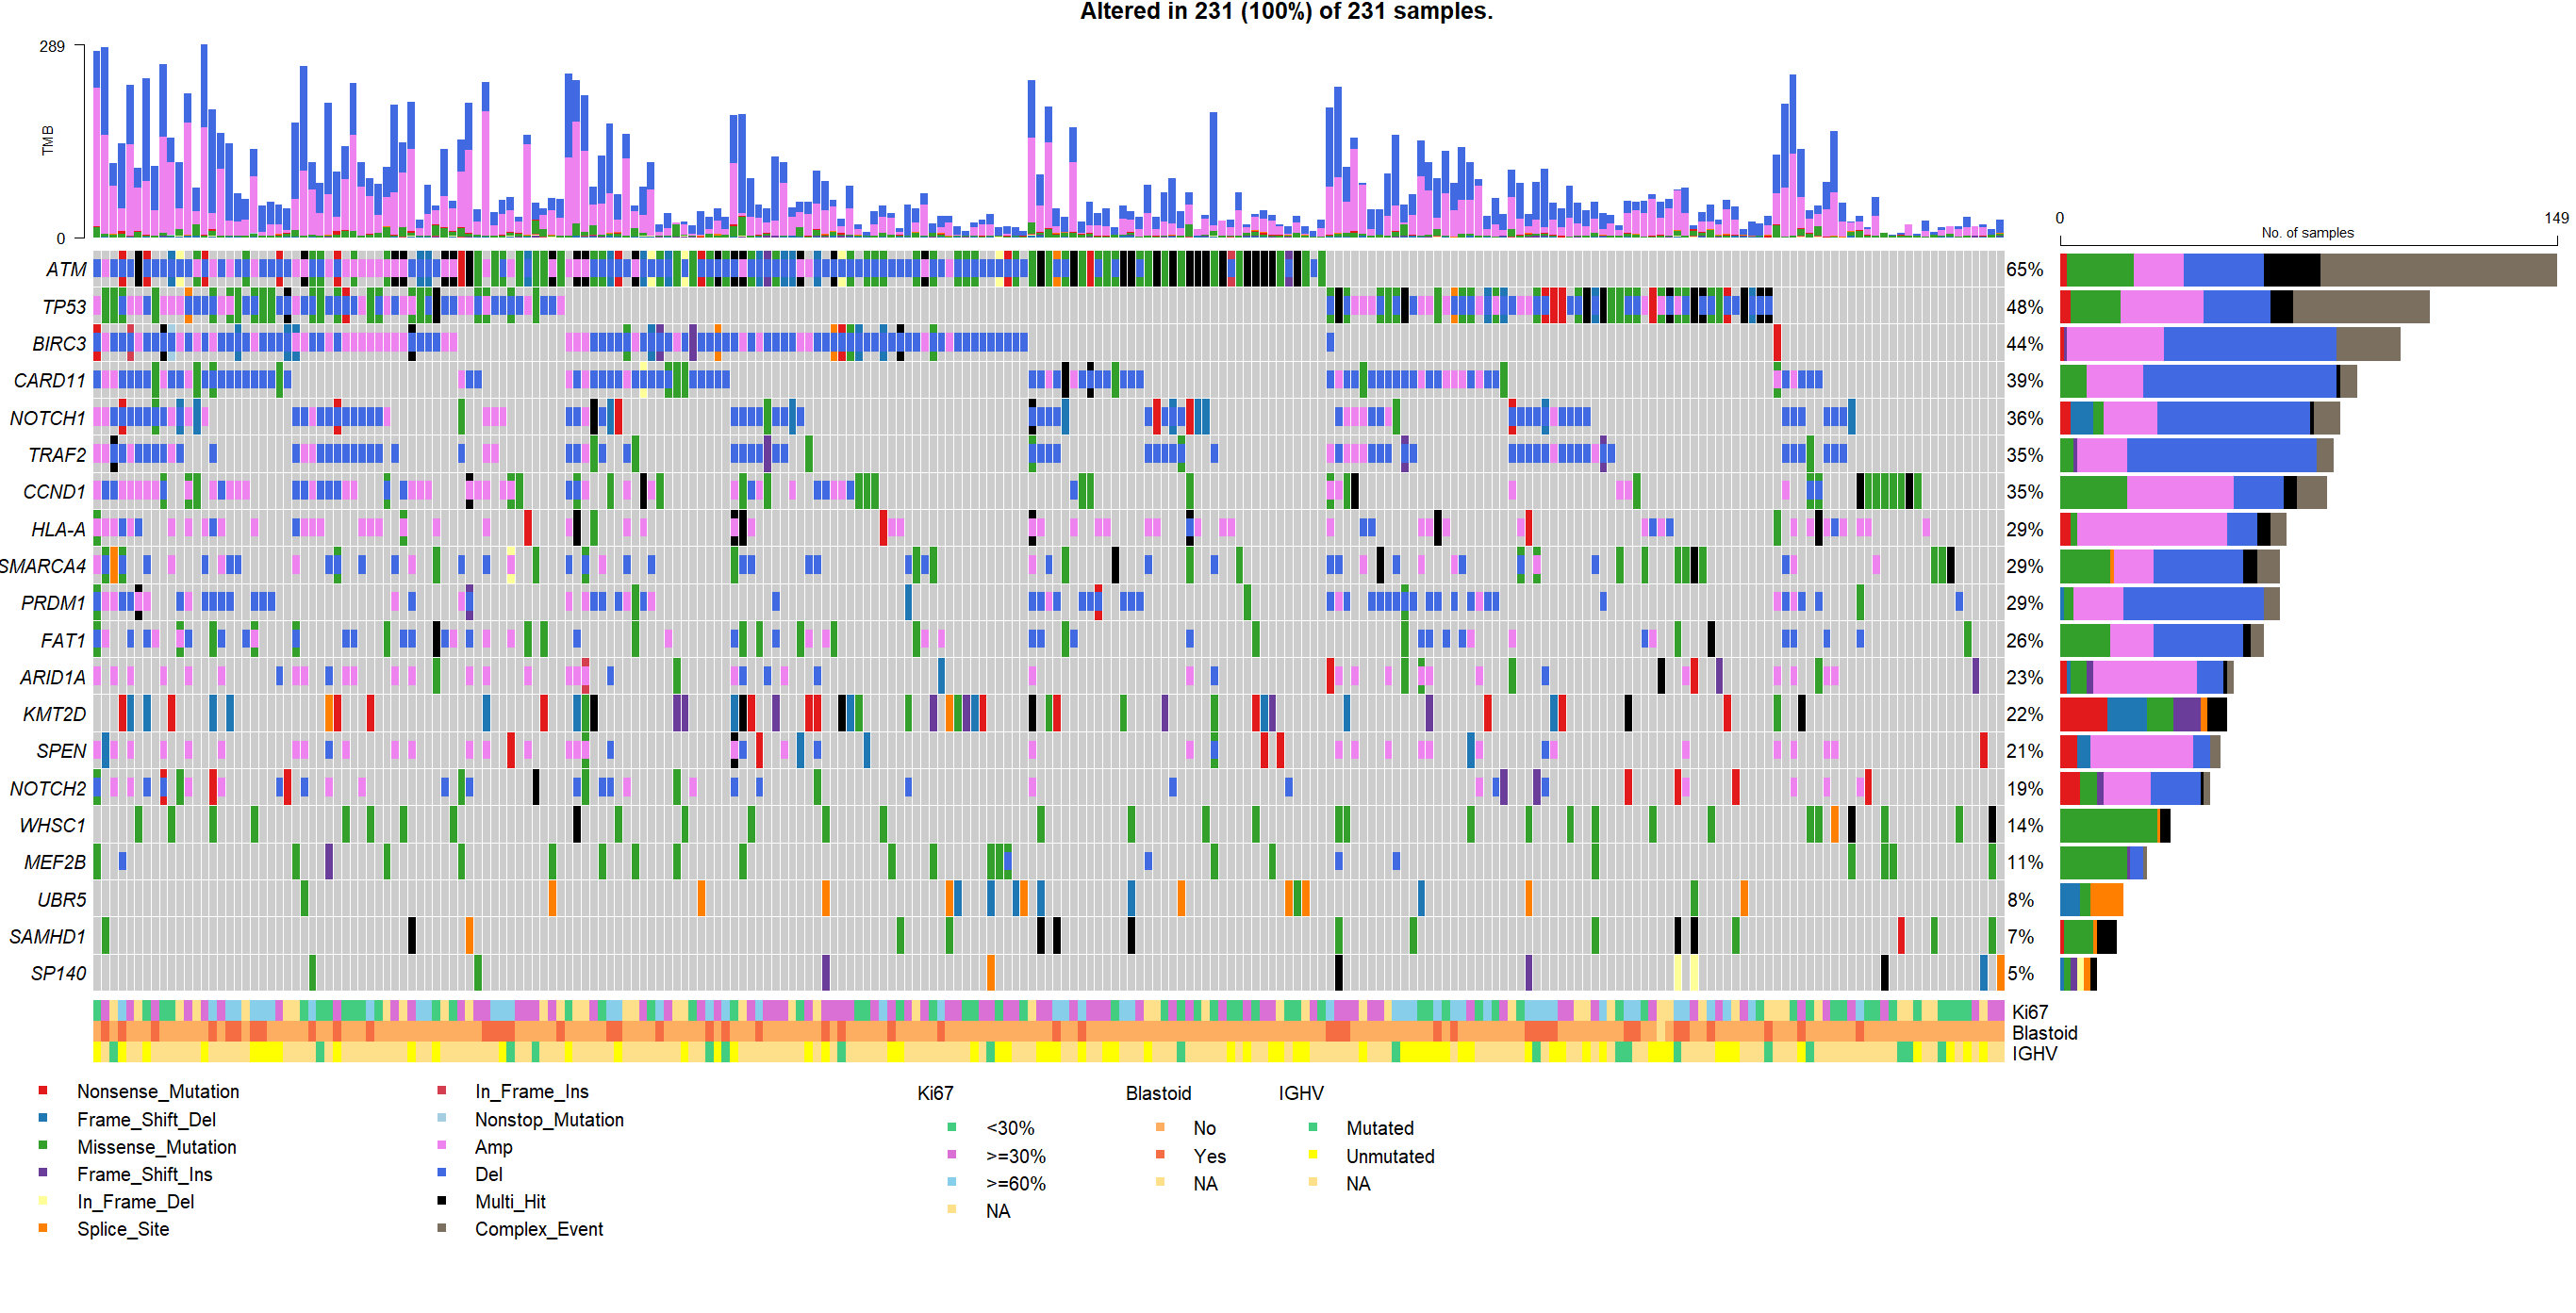
Task: Select the Ki67 <30% legend entry
Action: pos(1010,1128)
